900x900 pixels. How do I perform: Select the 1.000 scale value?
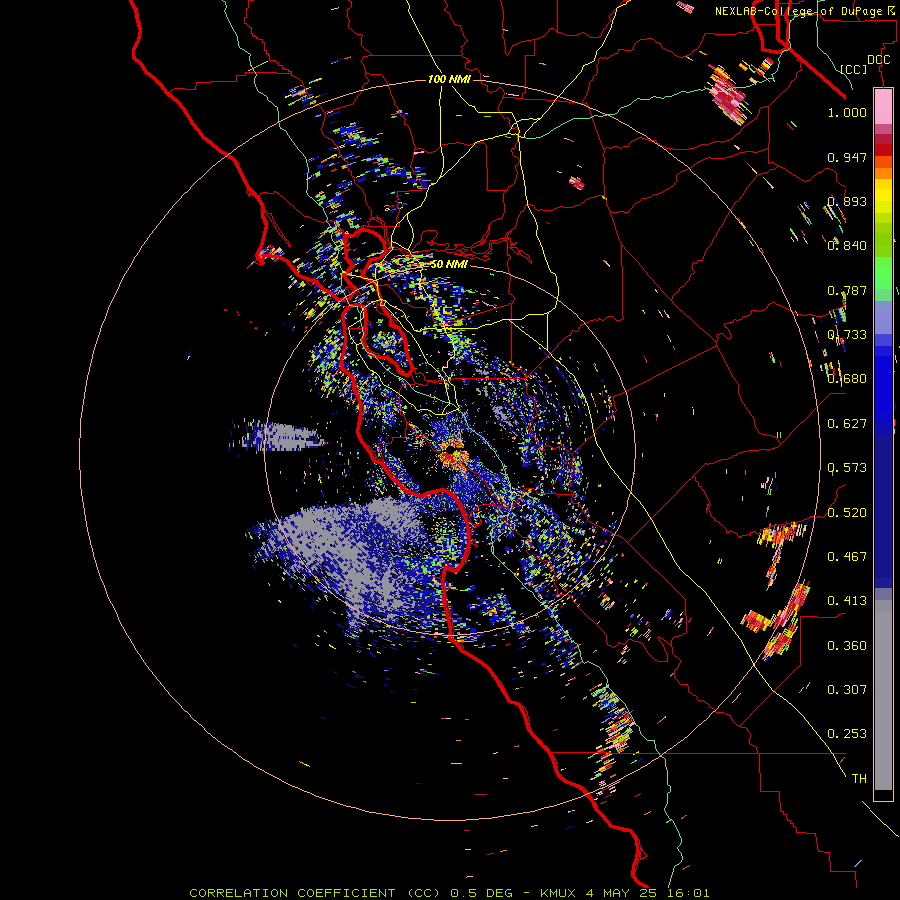point(847,112)
